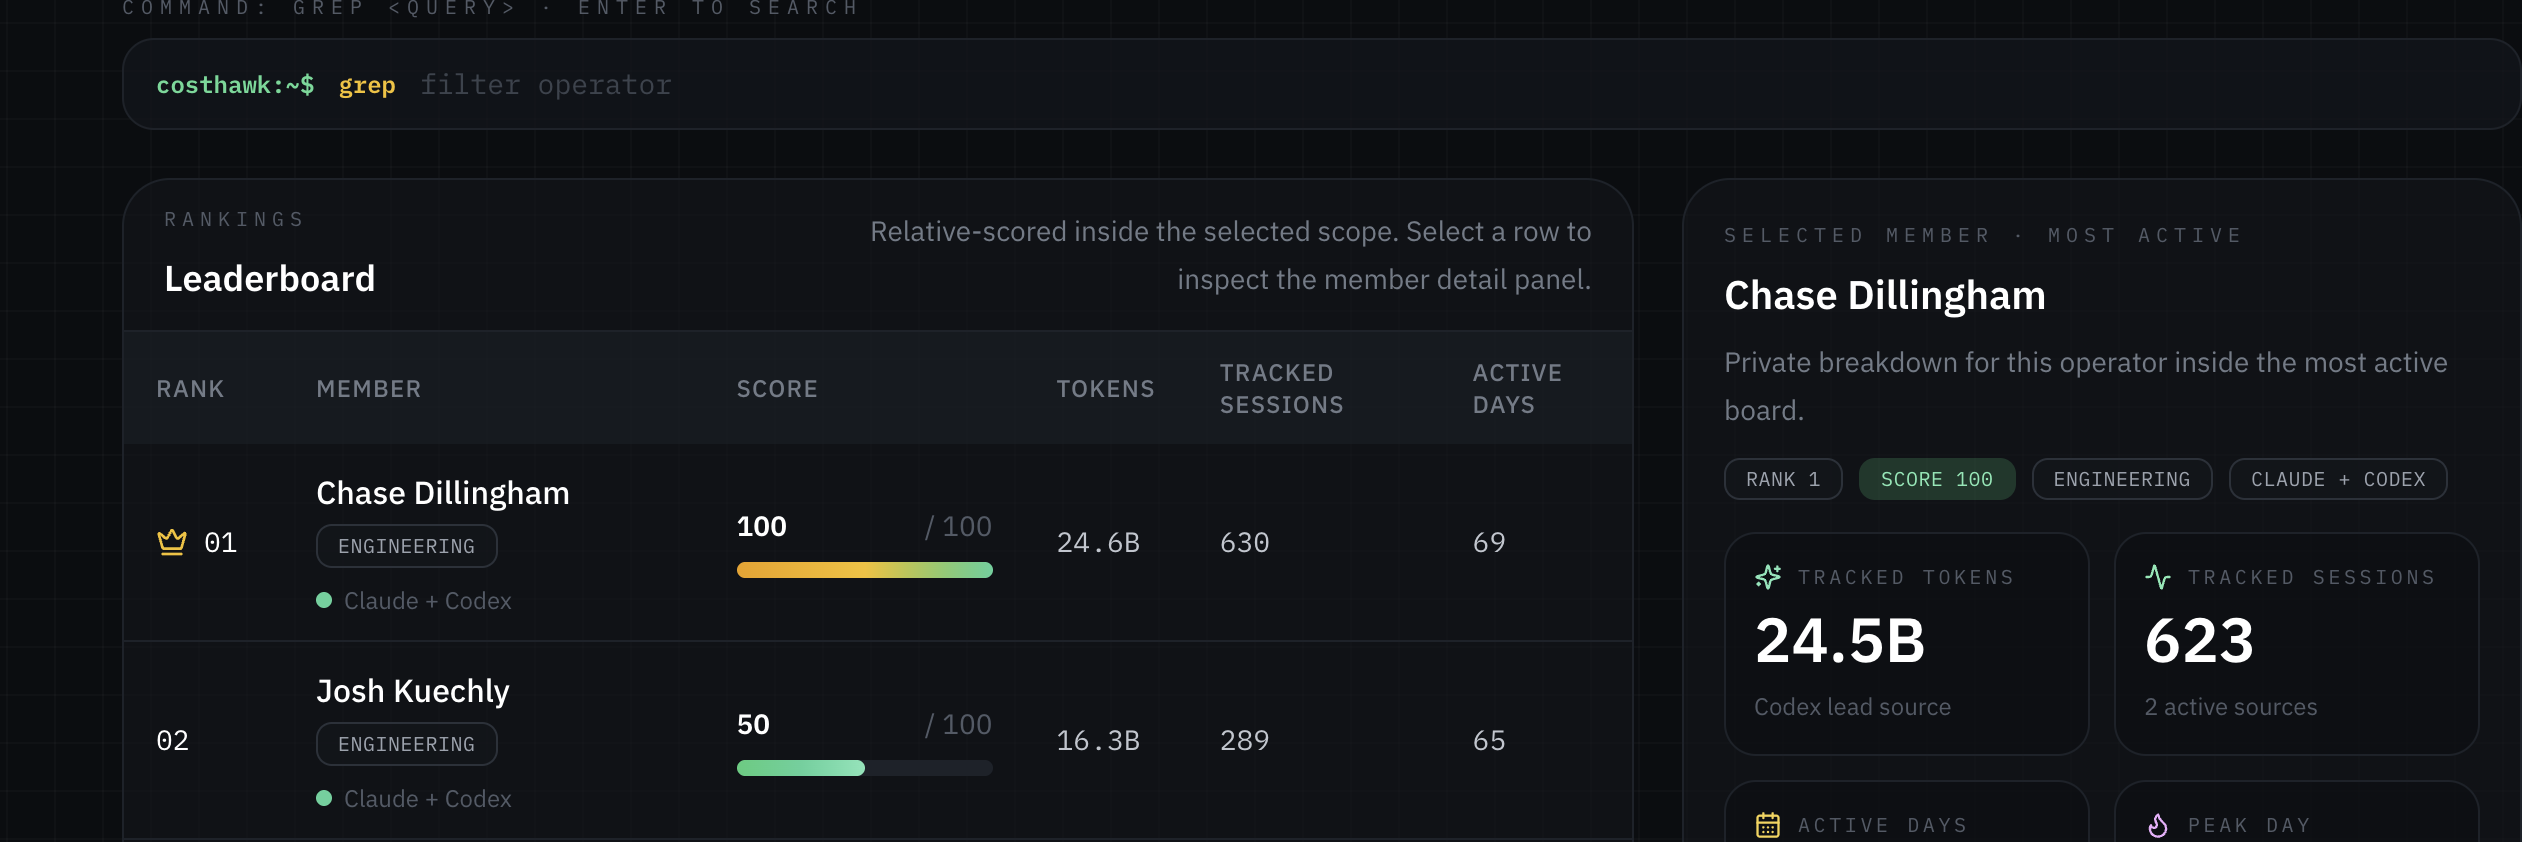Click the calendar icon next to Active Days
The image size is (2522, 842).
[x=1768, y=824]
